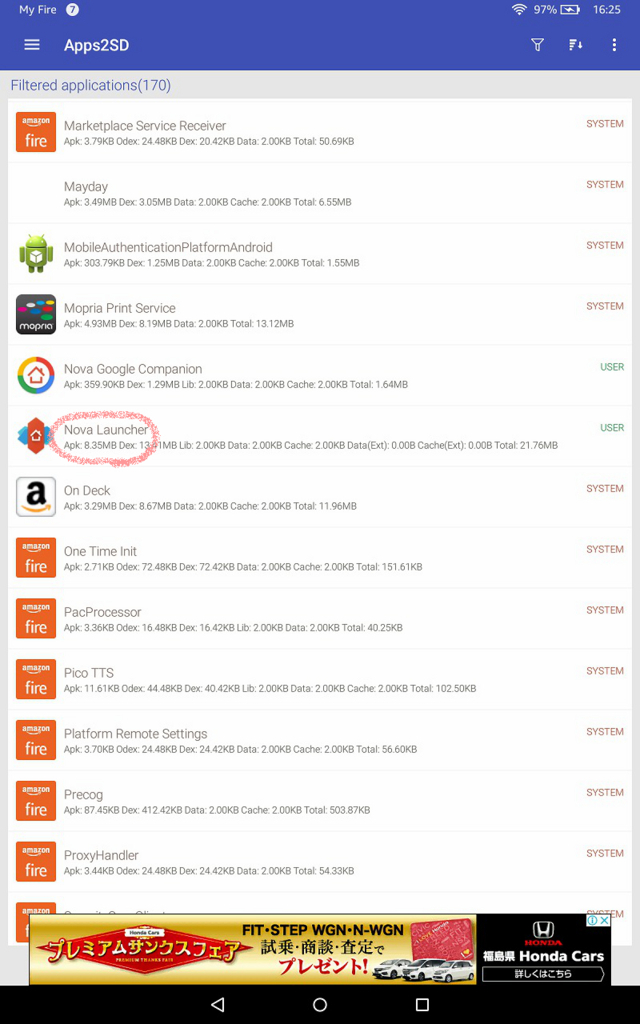
Task: Select the Mopria Print Service icon
Action: pos(36,315)
